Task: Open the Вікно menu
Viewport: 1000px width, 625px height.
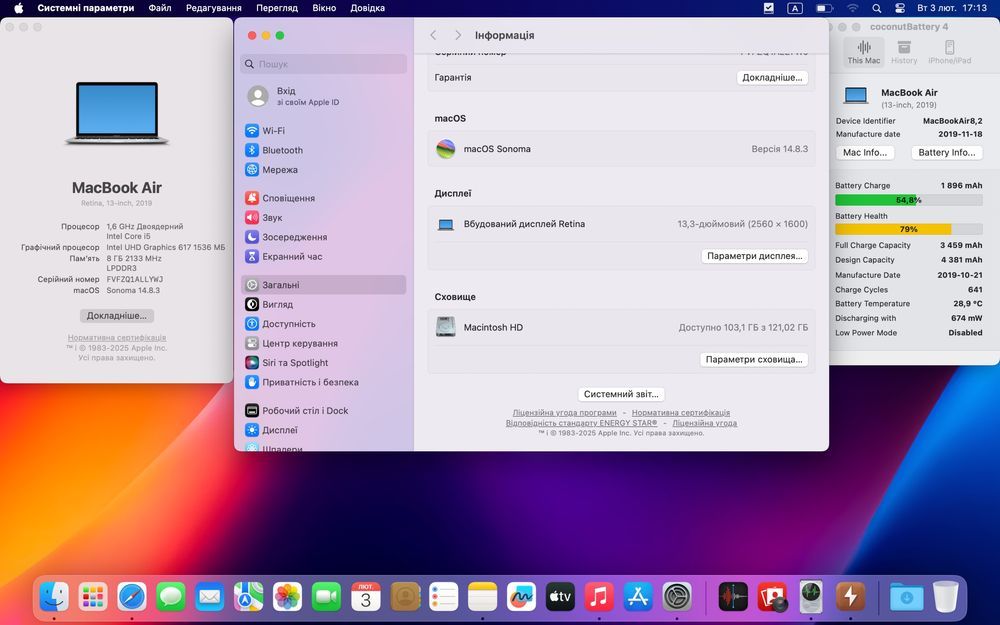Action: [x=324, y=8]
